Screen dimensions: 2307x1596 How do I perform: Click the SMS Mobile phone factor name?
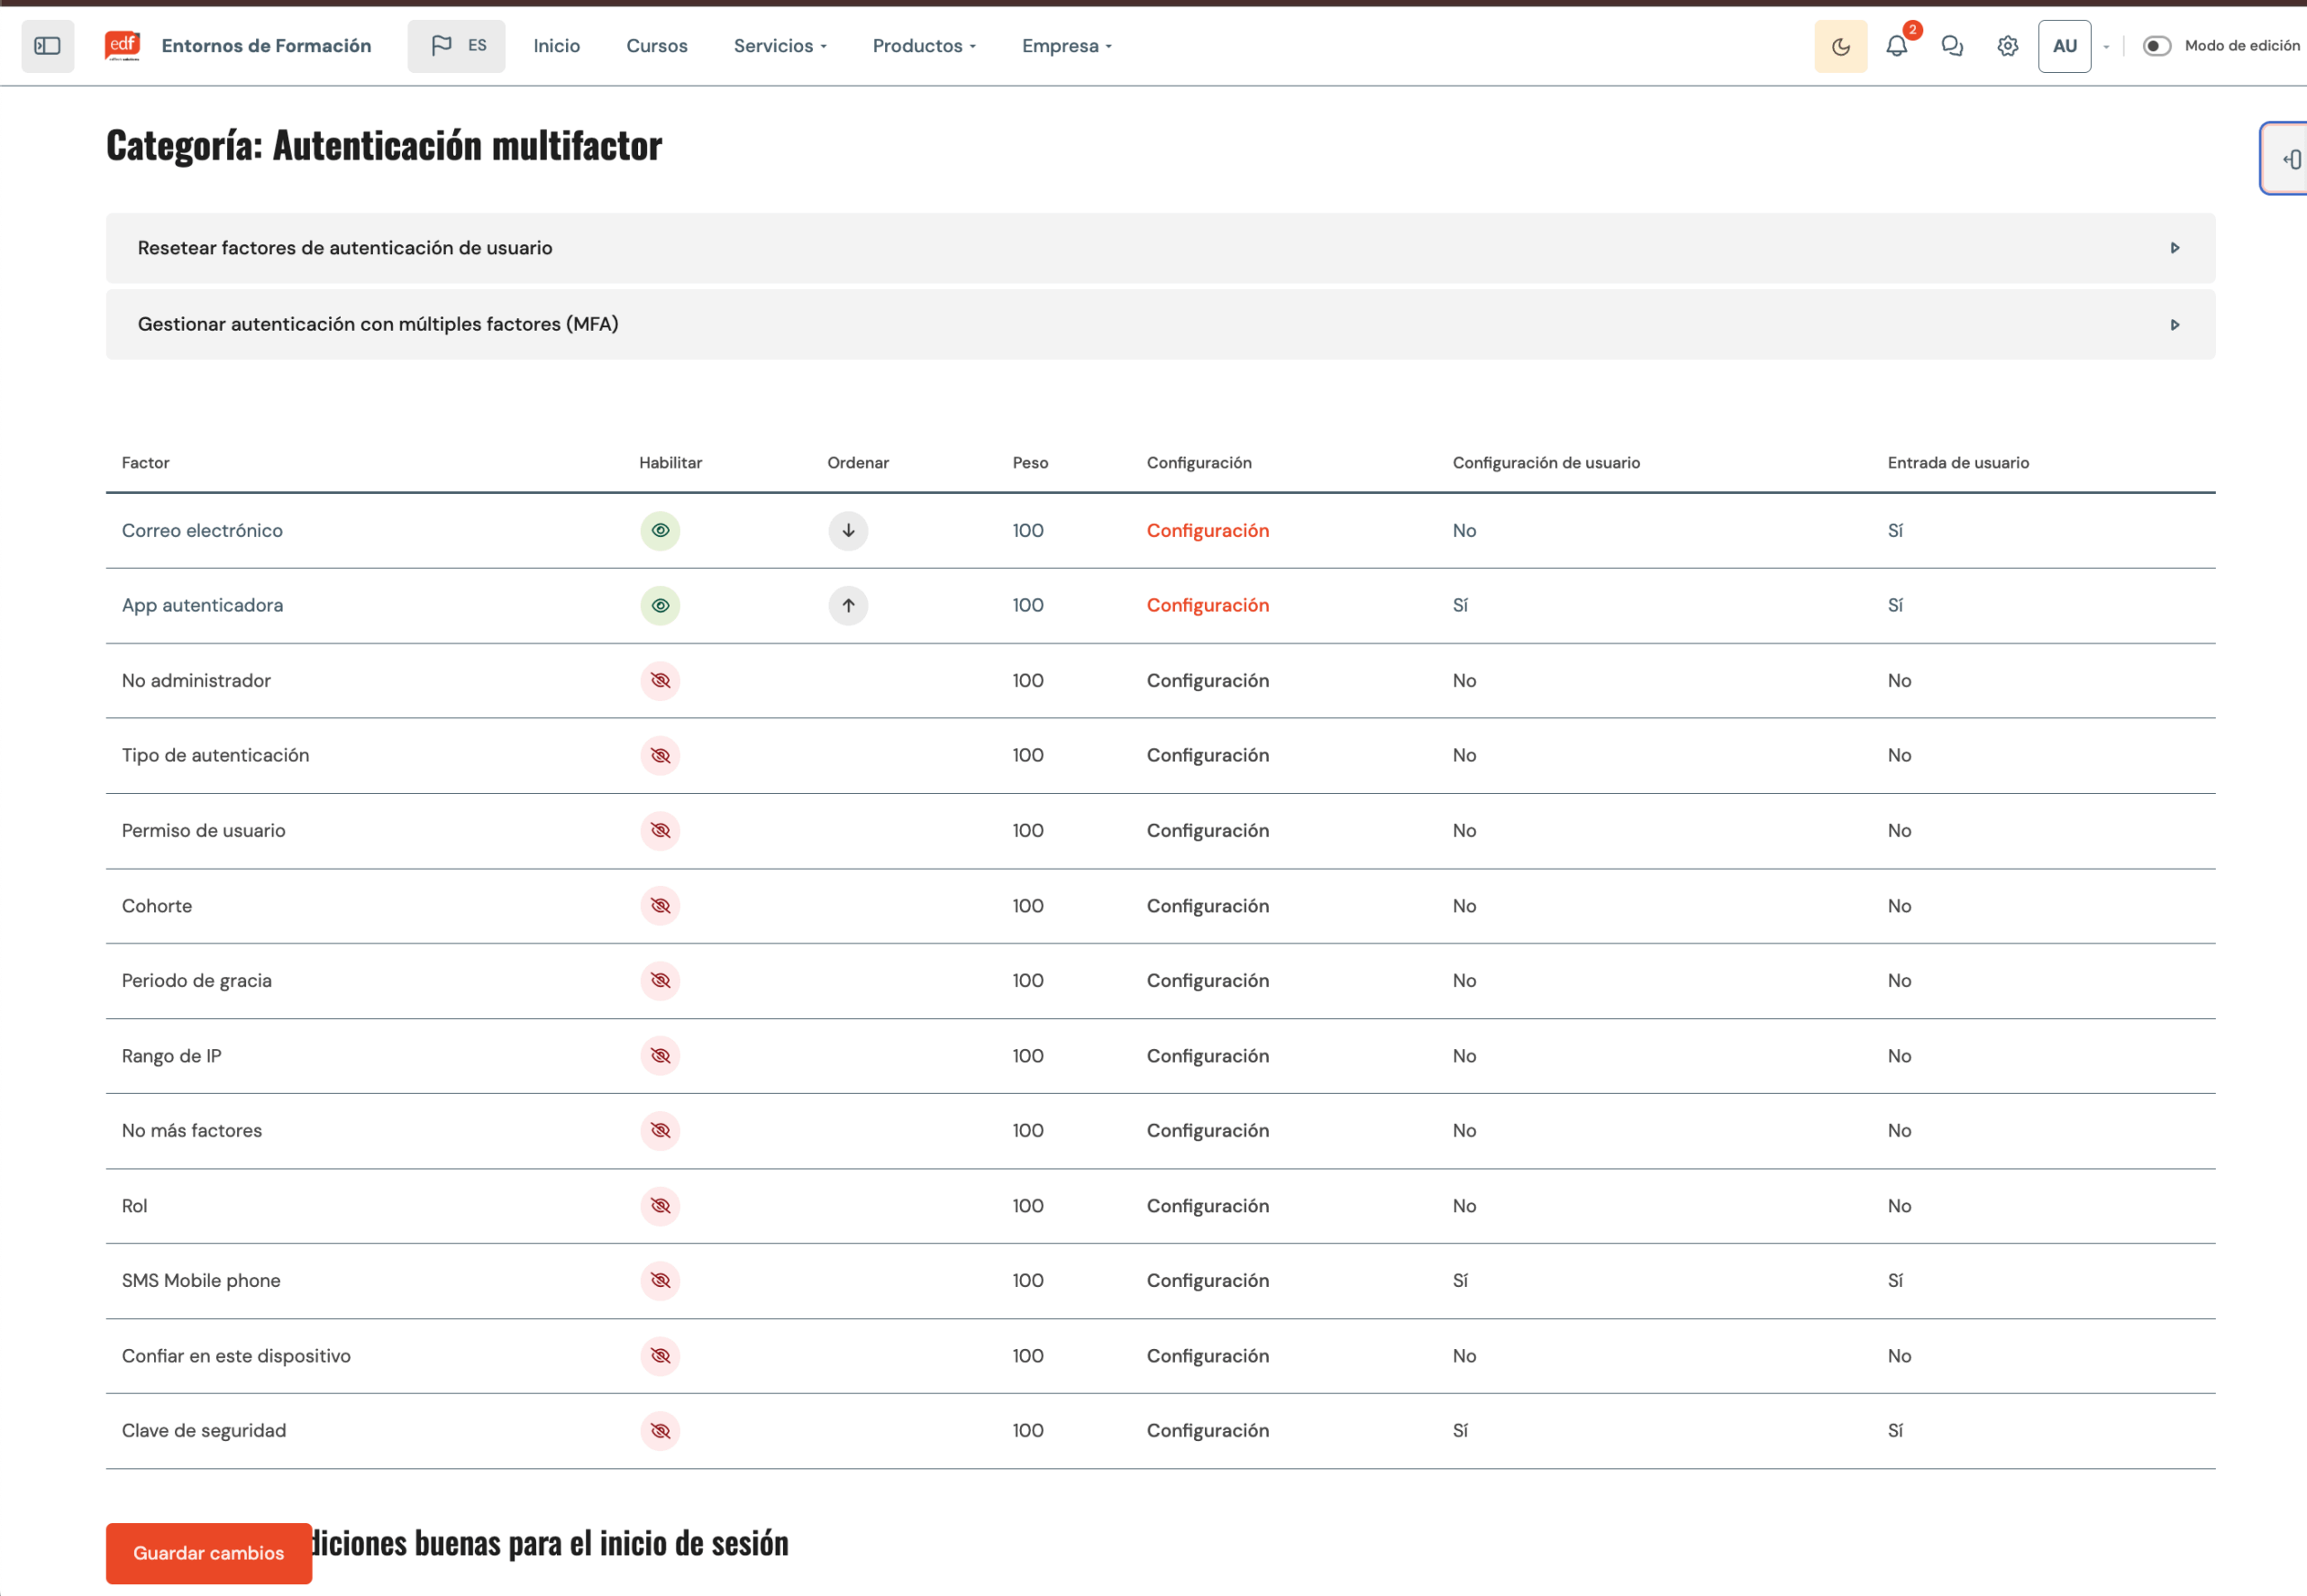click(201, 1281)
